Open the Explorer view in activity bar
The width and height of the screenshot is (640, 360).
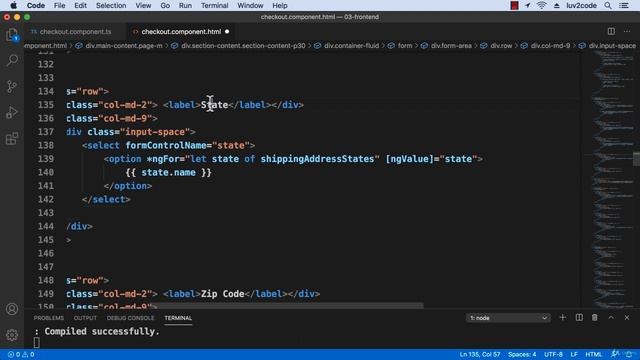pyautogui.click(x=12, y=35)
